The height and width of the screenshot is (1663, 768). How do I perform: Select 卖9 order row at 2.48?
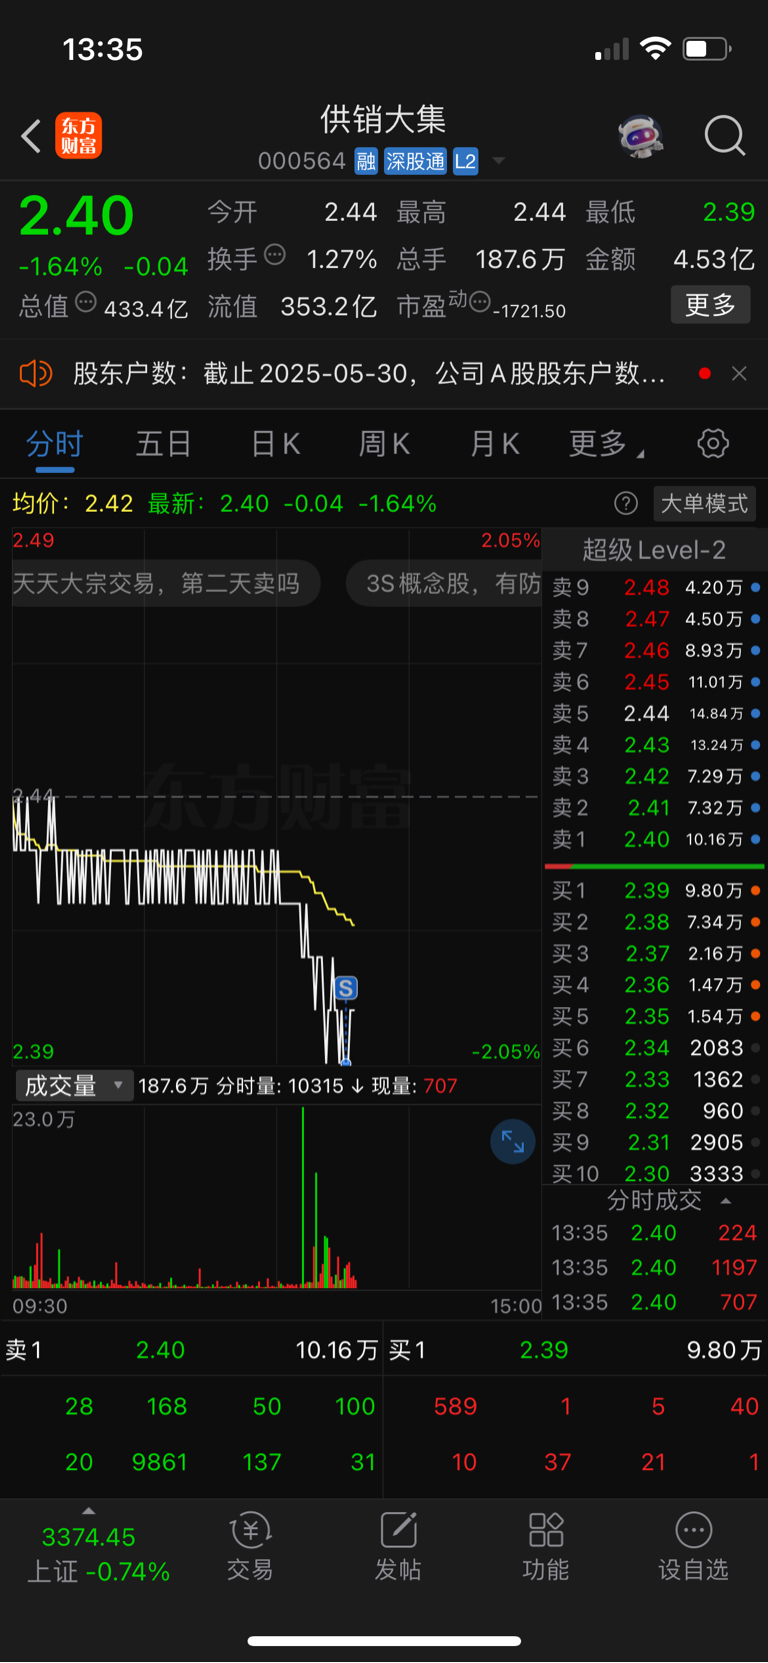[x=656, y=587]
